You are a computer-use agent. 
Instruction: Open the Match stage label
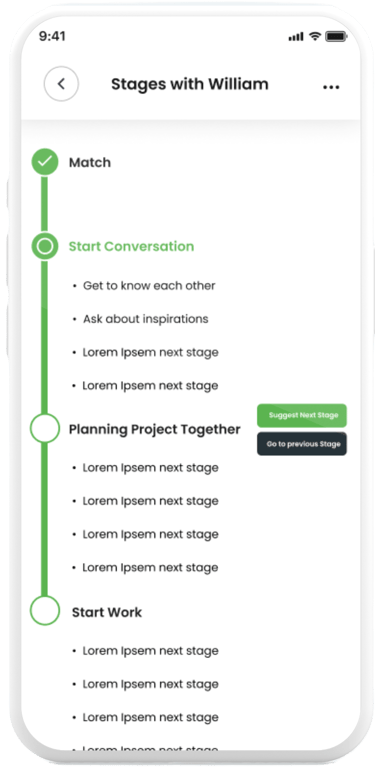(x=90, y=163)
